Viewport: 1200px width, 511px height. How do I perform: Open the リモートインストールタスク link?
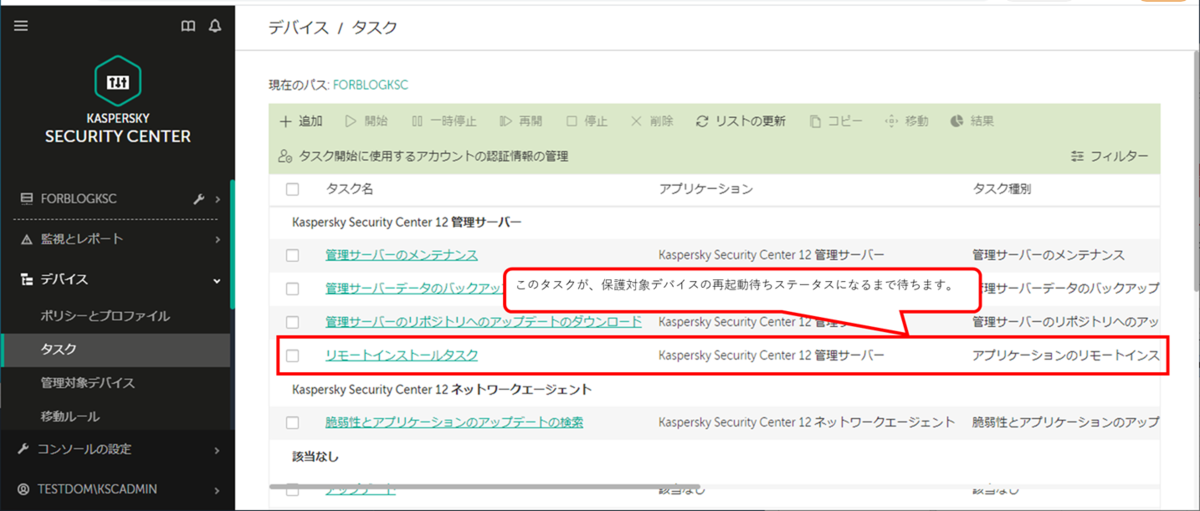[401, 355]
